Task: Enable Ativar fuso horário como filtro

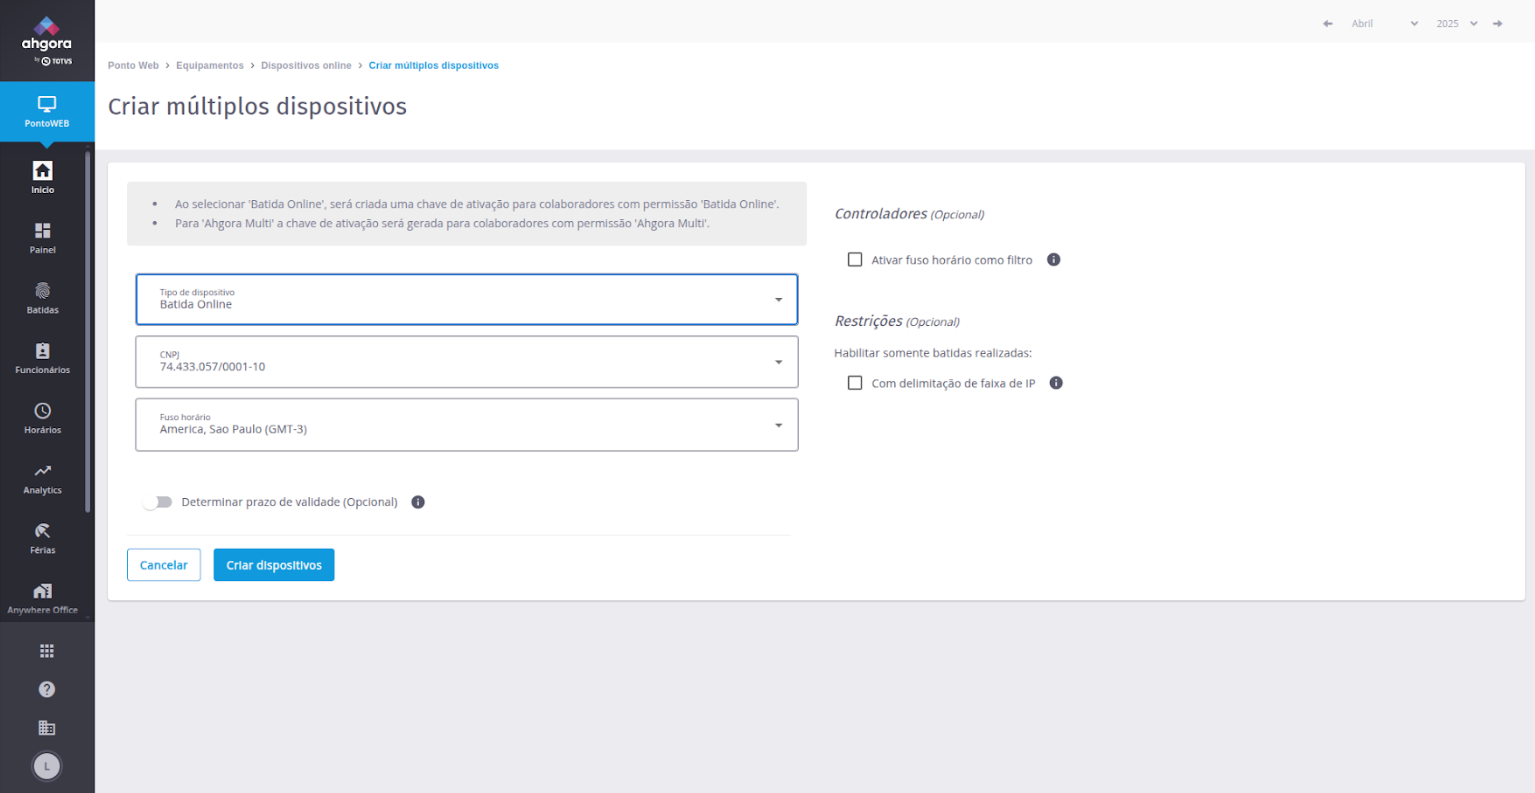Action: tap(855, 260)
